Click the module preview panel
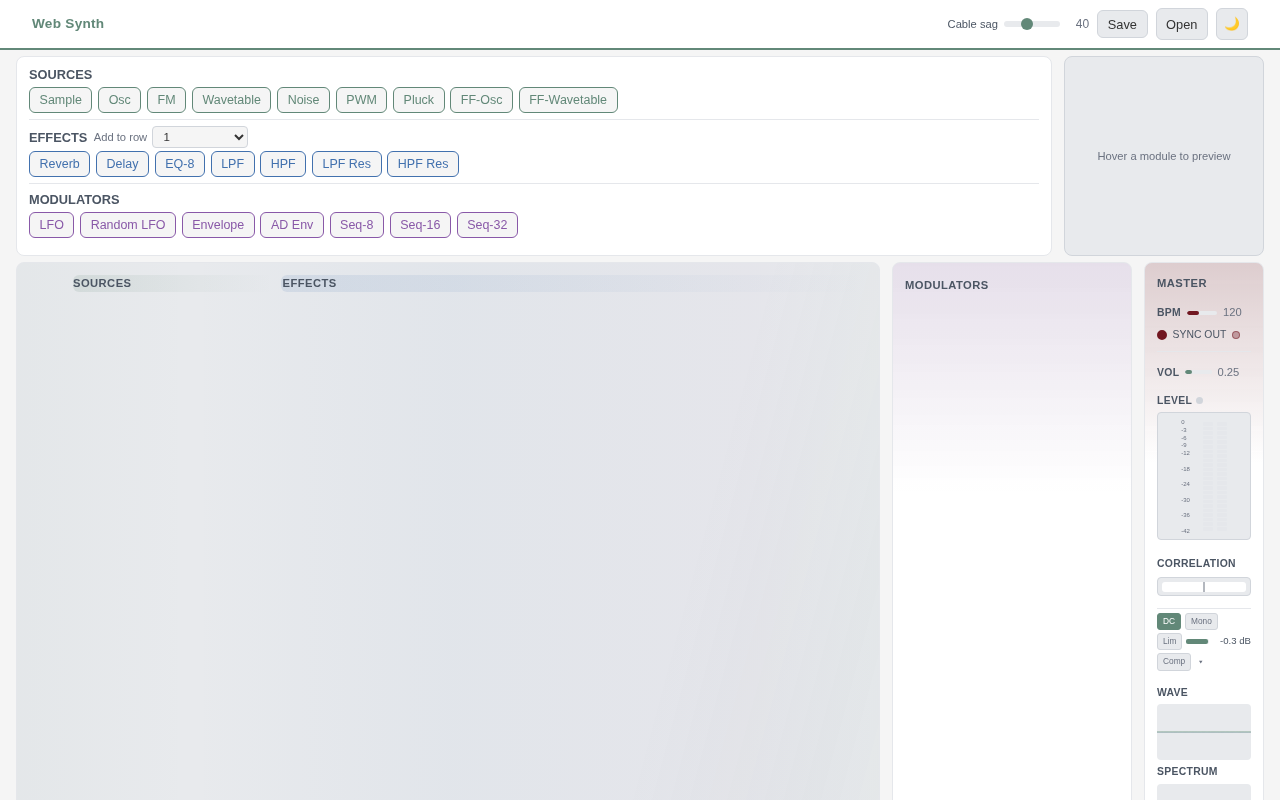Screen dimensions: 1280x800 click(x=1164, y=156)
